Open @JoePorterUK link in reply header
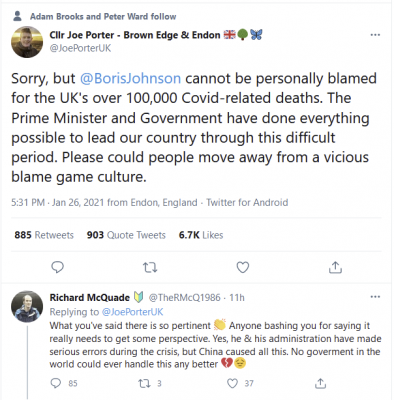The width and height of the screenshot is (394, 400). (x=132, y=312)
